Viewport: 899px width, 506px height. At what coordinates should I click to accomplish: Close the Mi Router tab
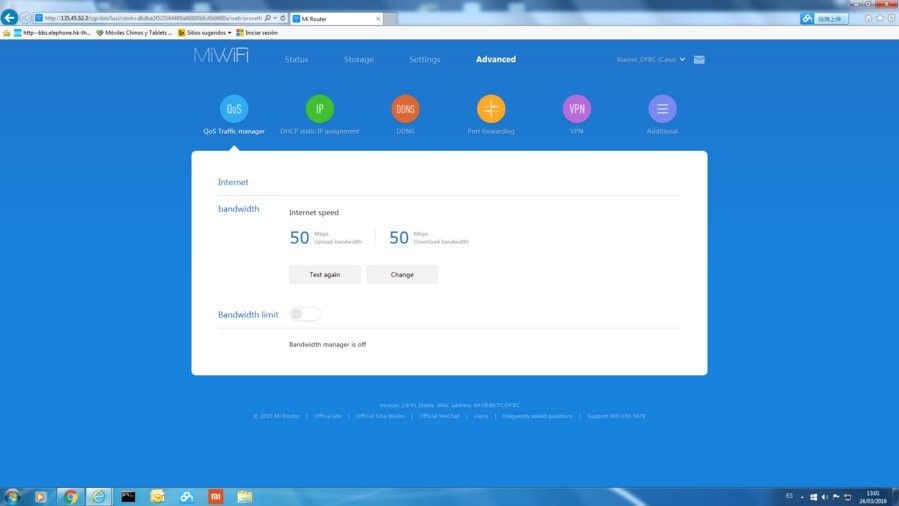(378, 19)
